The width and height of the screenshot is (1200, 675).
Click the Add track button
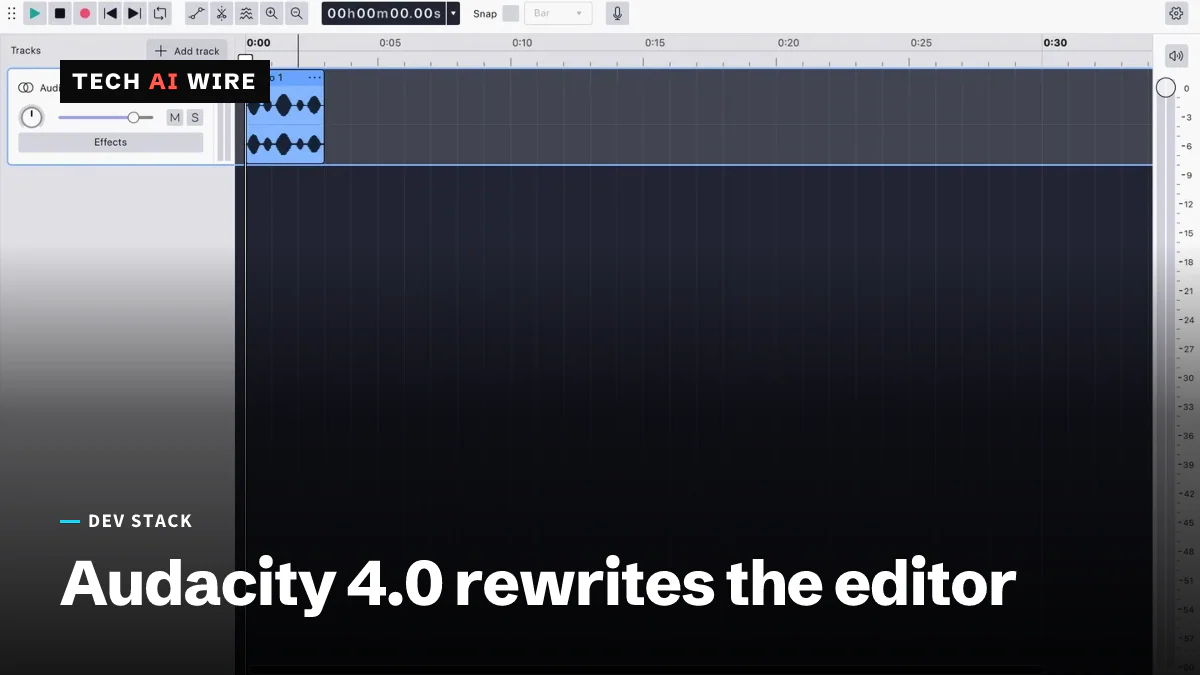tap(187, 51)
